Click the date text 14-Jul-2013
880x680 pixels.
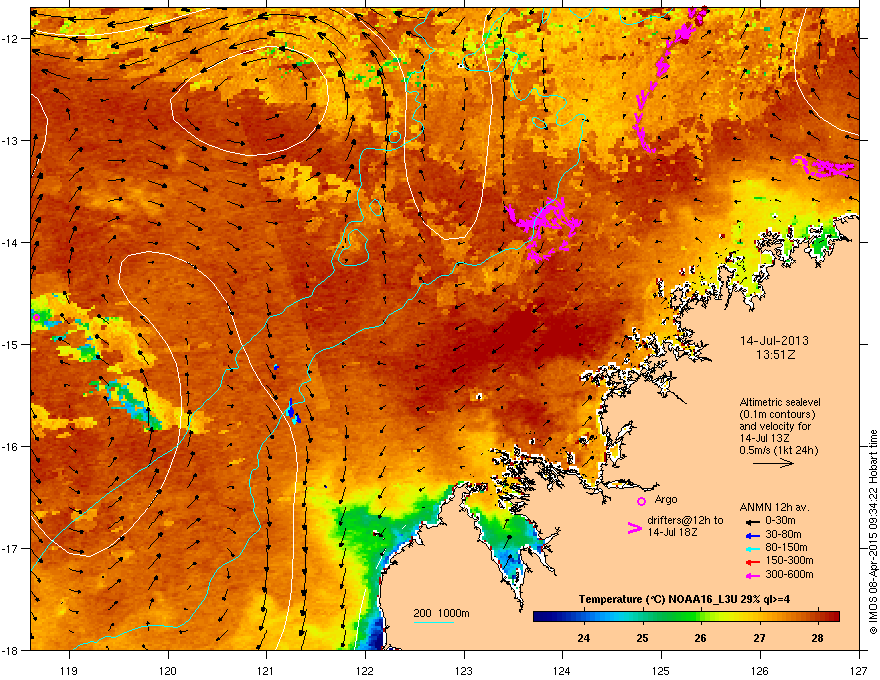point(774,341)
